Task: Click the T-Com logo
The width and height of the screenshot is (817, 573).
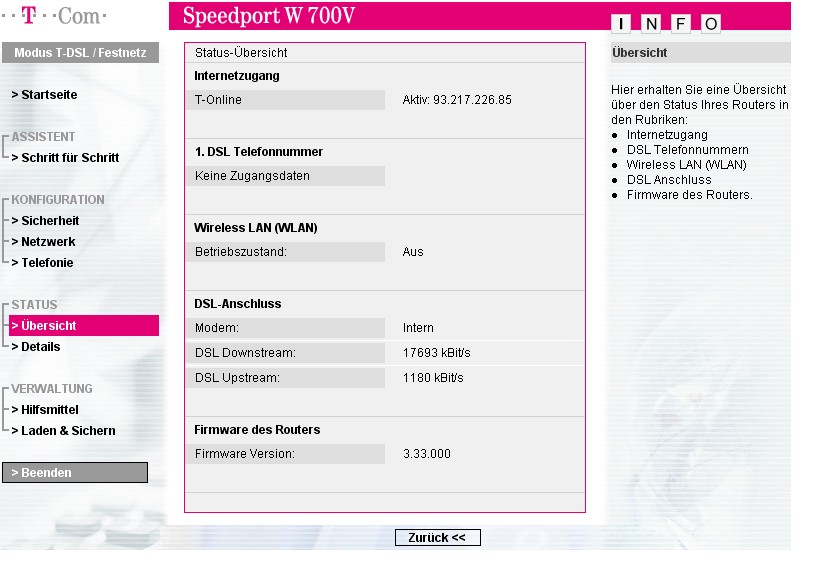Action: tap(54, 15)
